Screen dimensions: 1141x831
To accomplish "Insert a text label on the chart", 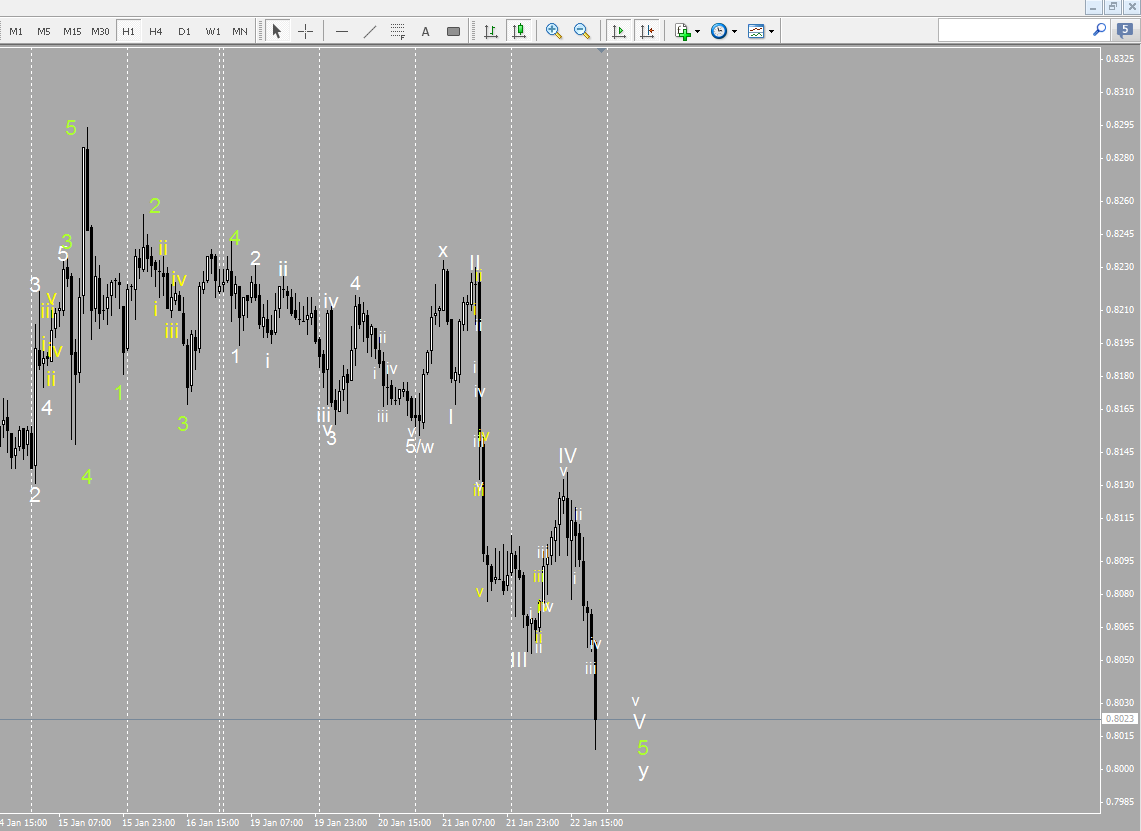I will pyautogui.click(x=452, y=31).
